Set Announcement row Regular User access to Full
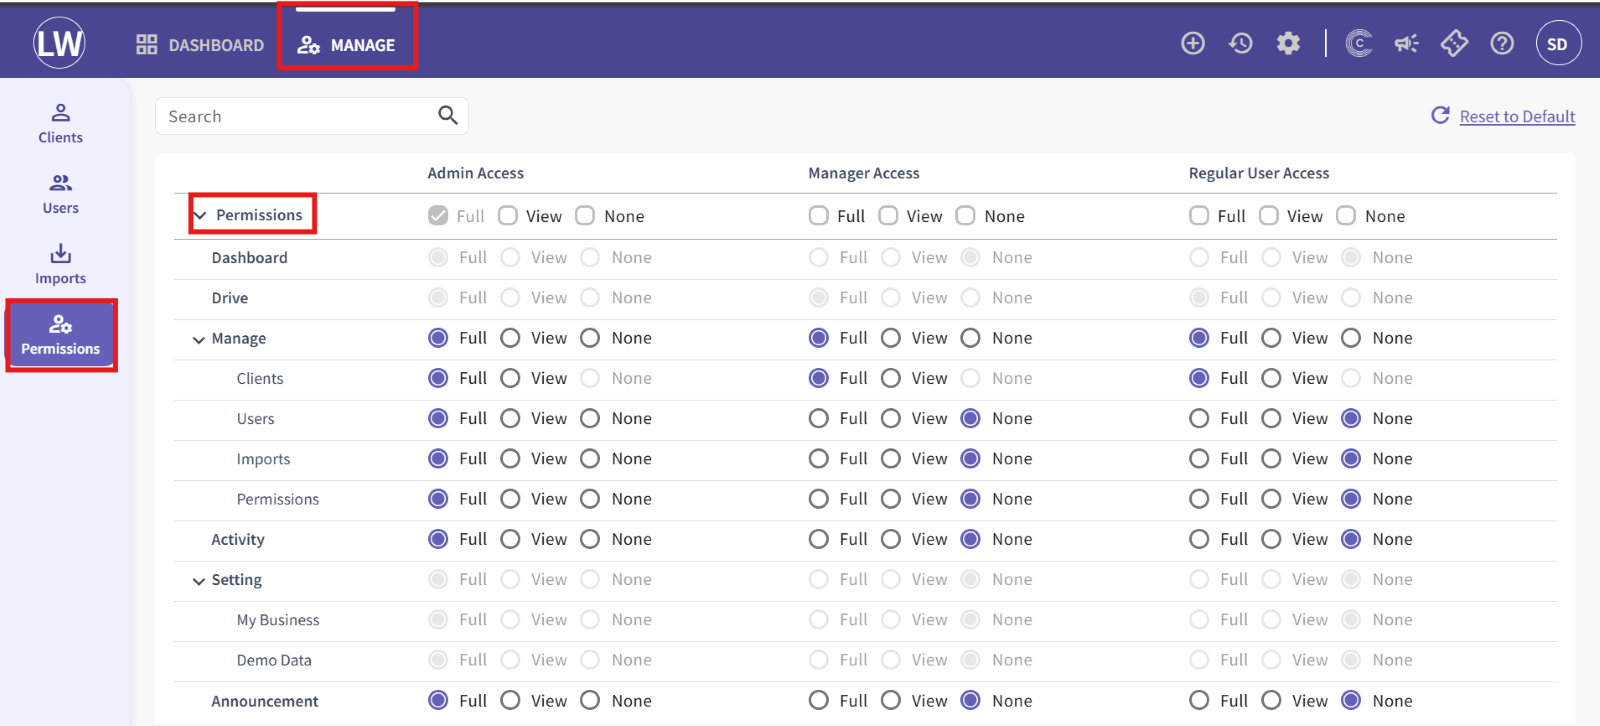Image resolution: width=1600 pixels, height=726 pixels. point(1199,700)
